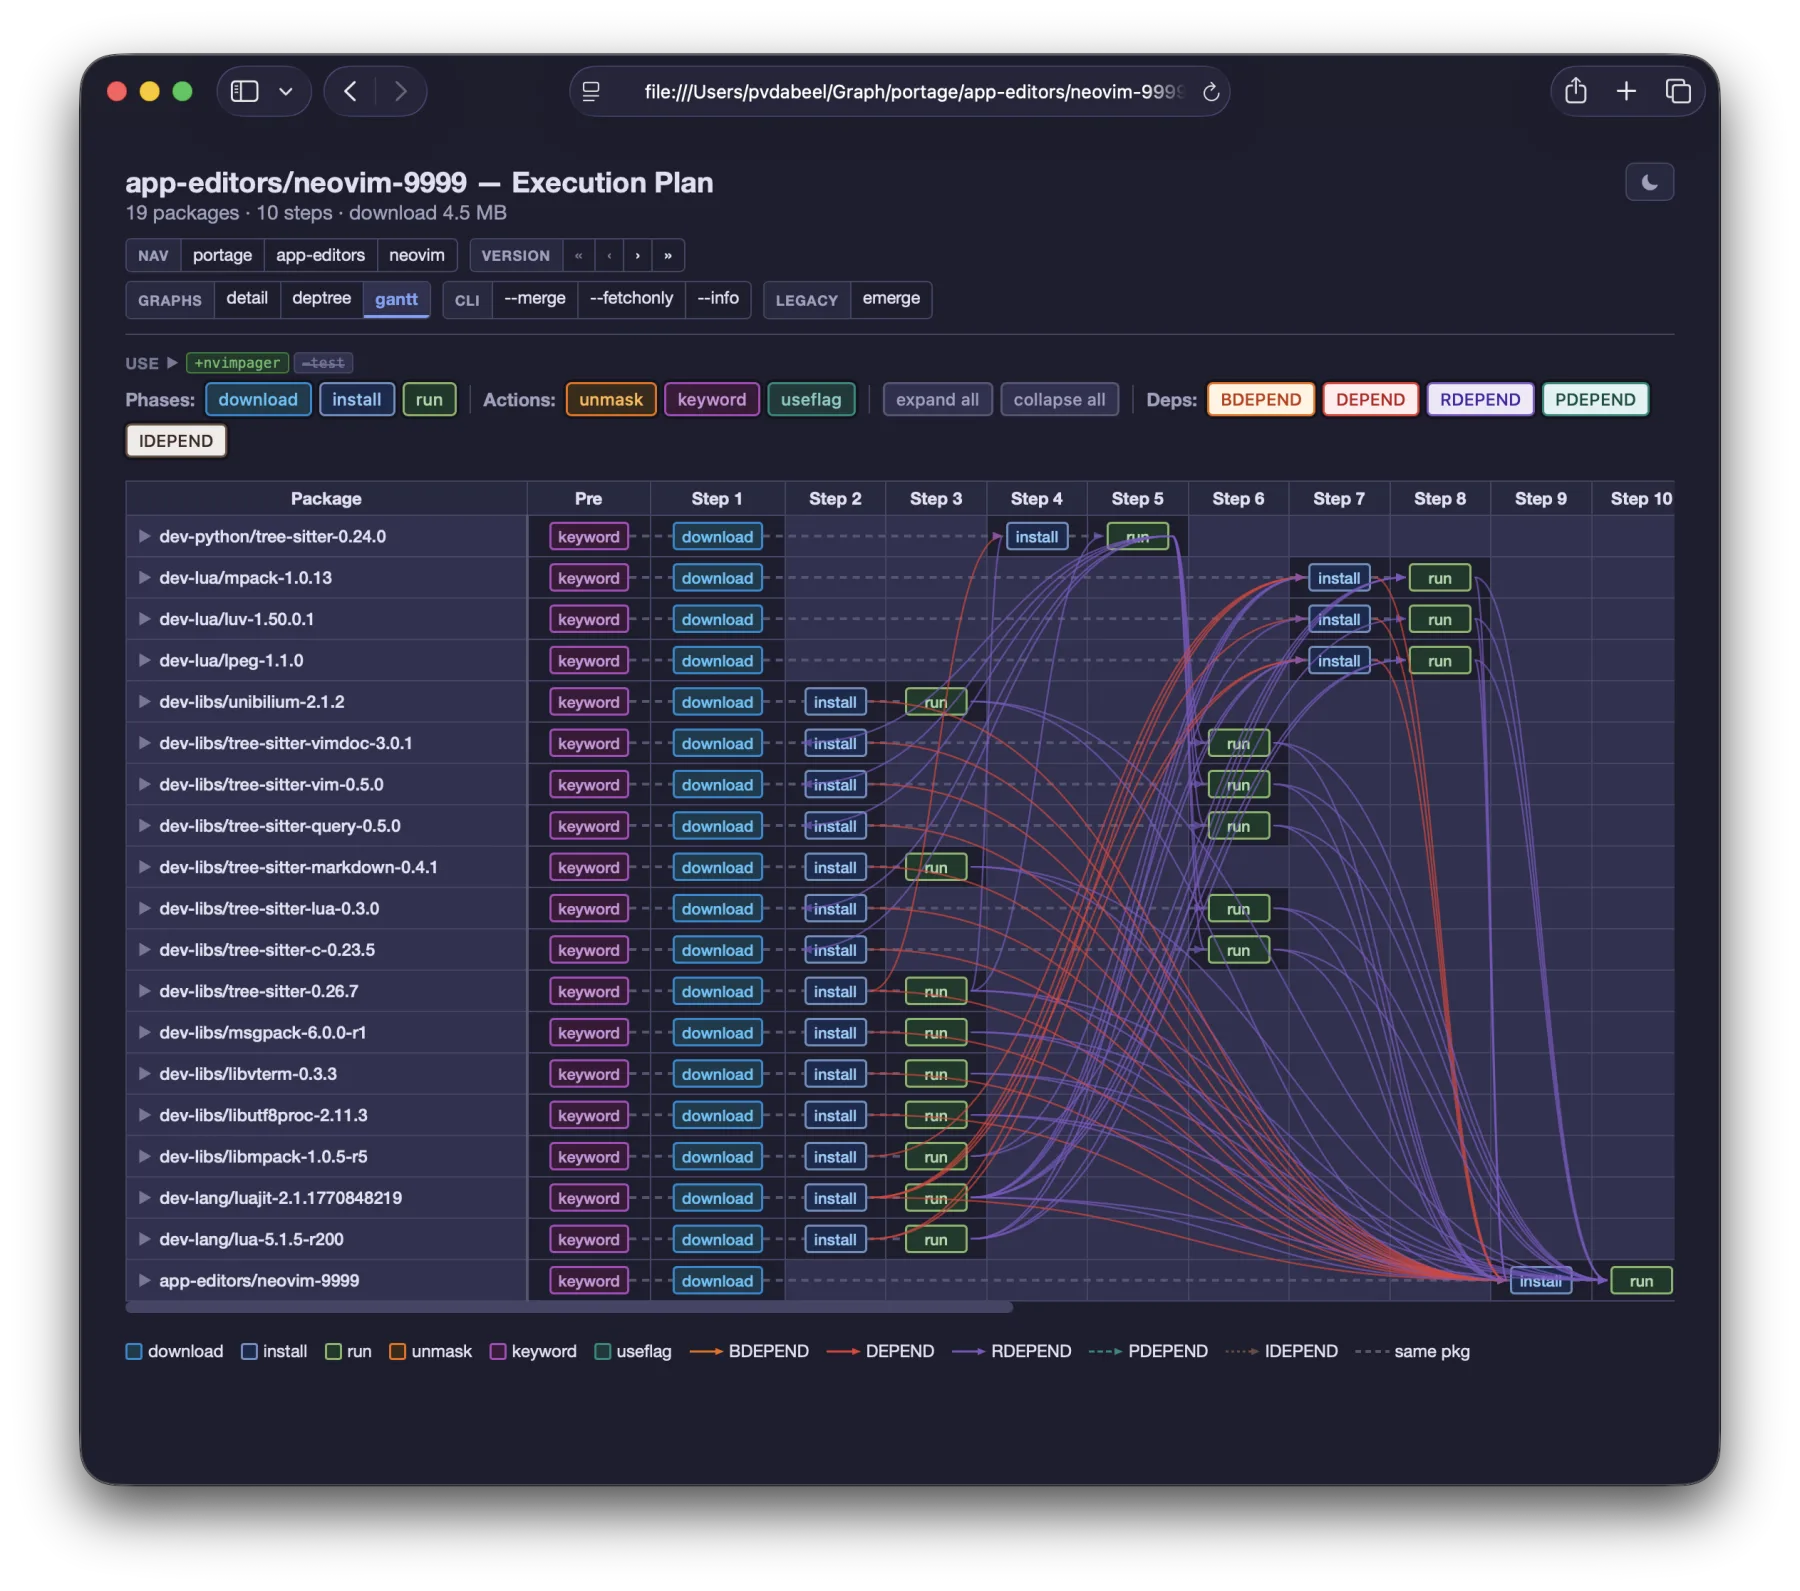
Task: Expand the dev-libs/unibilium-2.1.2 row
Action: pyautogui.click(x=144, y=702)
